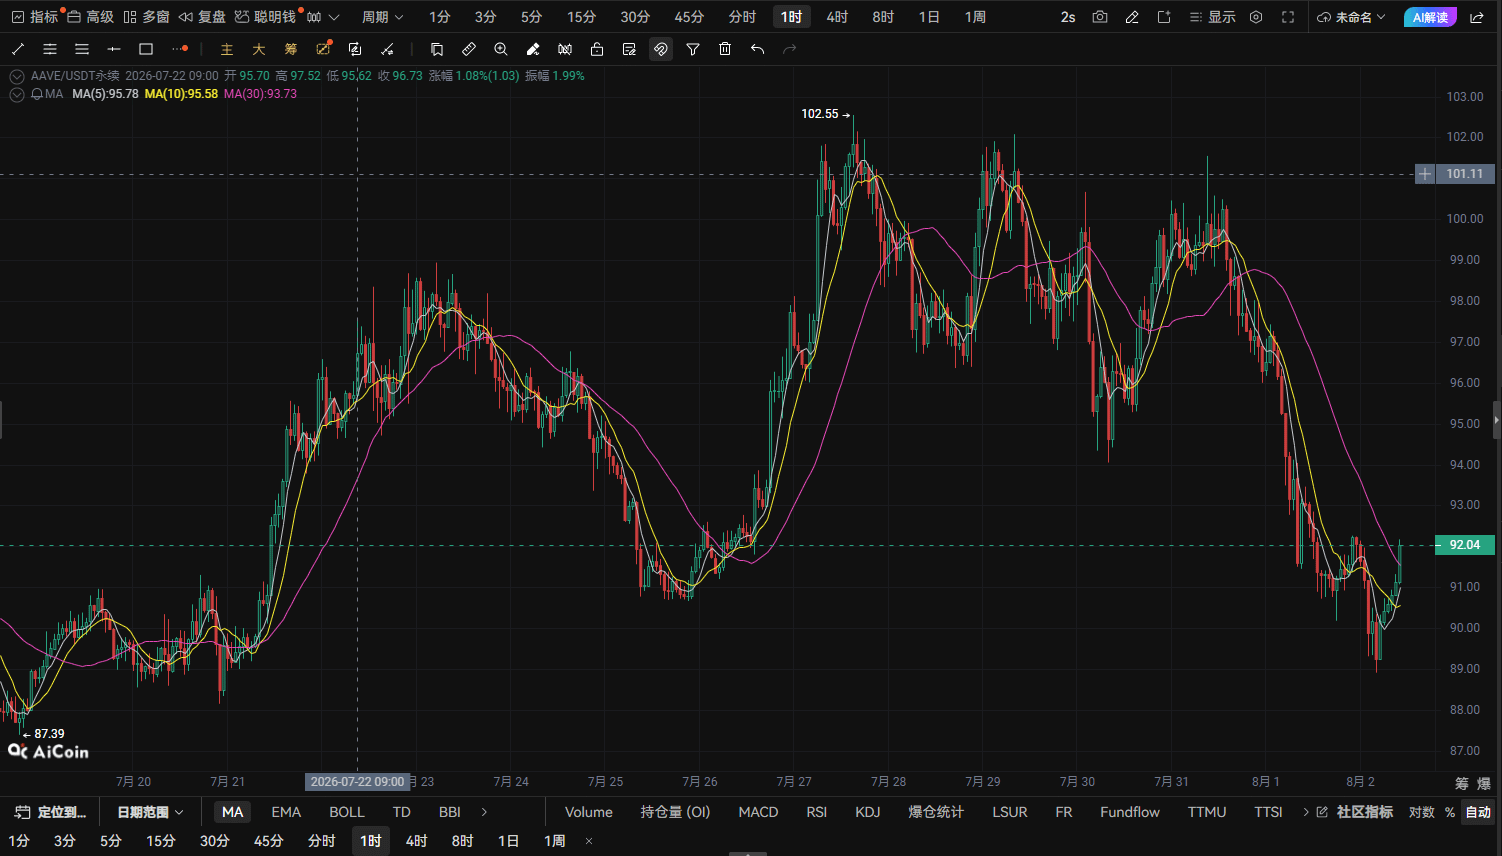
Task: Click the 2s refresh interval
Action: click(1068, 17)
